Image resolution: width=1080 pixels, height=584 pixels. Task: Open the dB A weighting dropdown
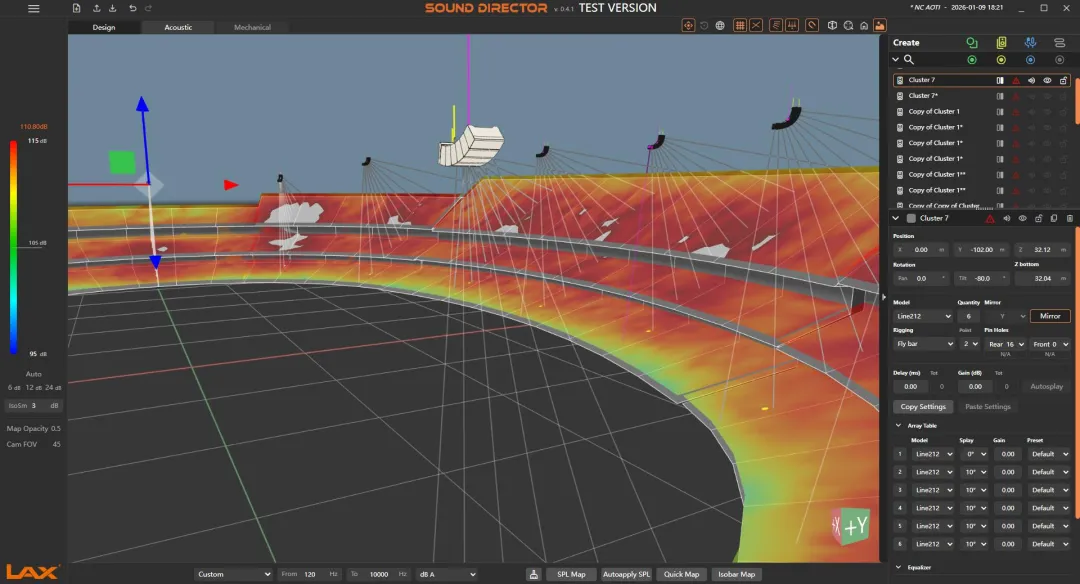[x=446, y=574]
